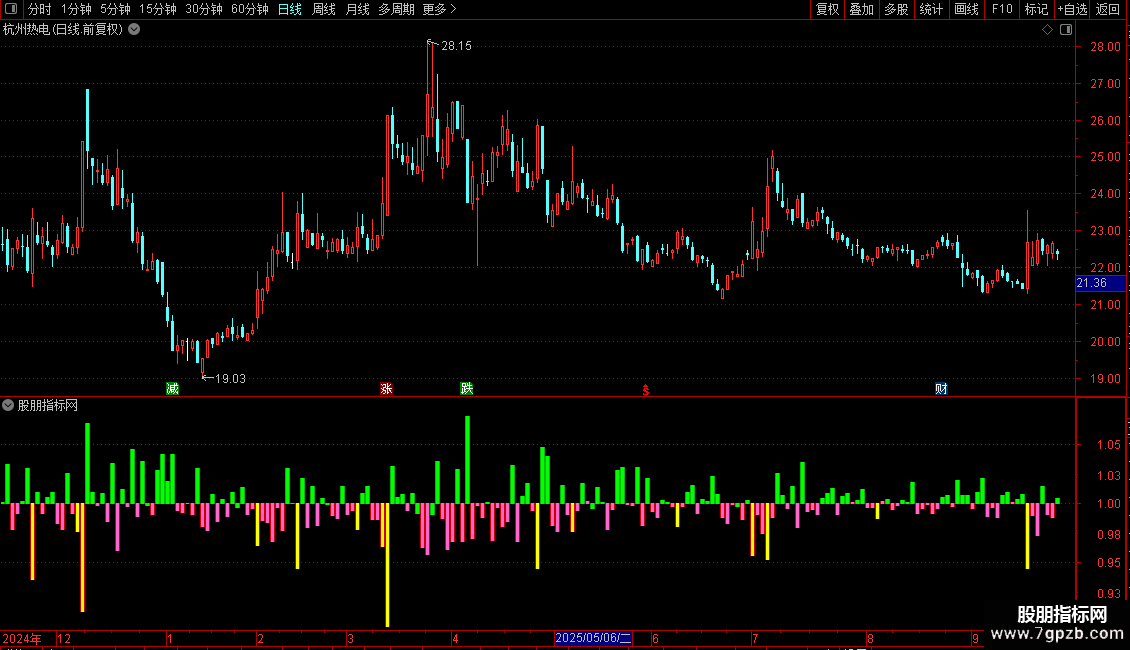
Task: Click the green 跌 event marker
Action: [467, 388]
